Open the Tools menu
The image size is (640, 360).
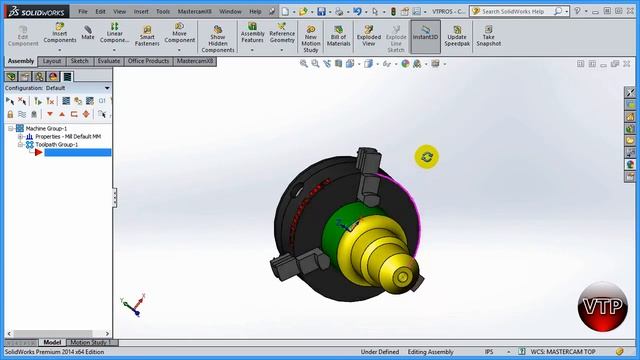[x=163, y=11]
